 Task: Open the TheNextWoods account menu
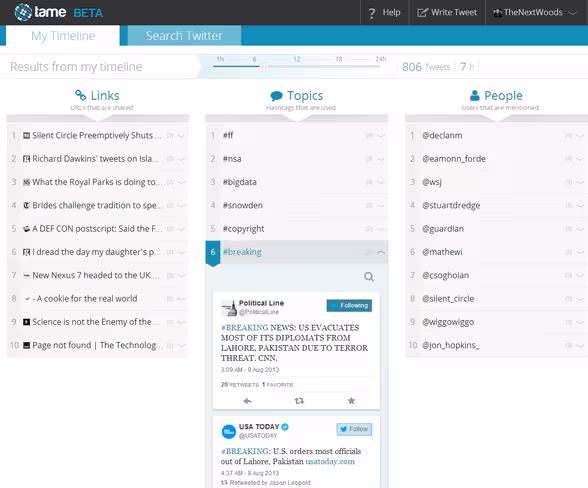pyautogui.click(x=537, y=13)
